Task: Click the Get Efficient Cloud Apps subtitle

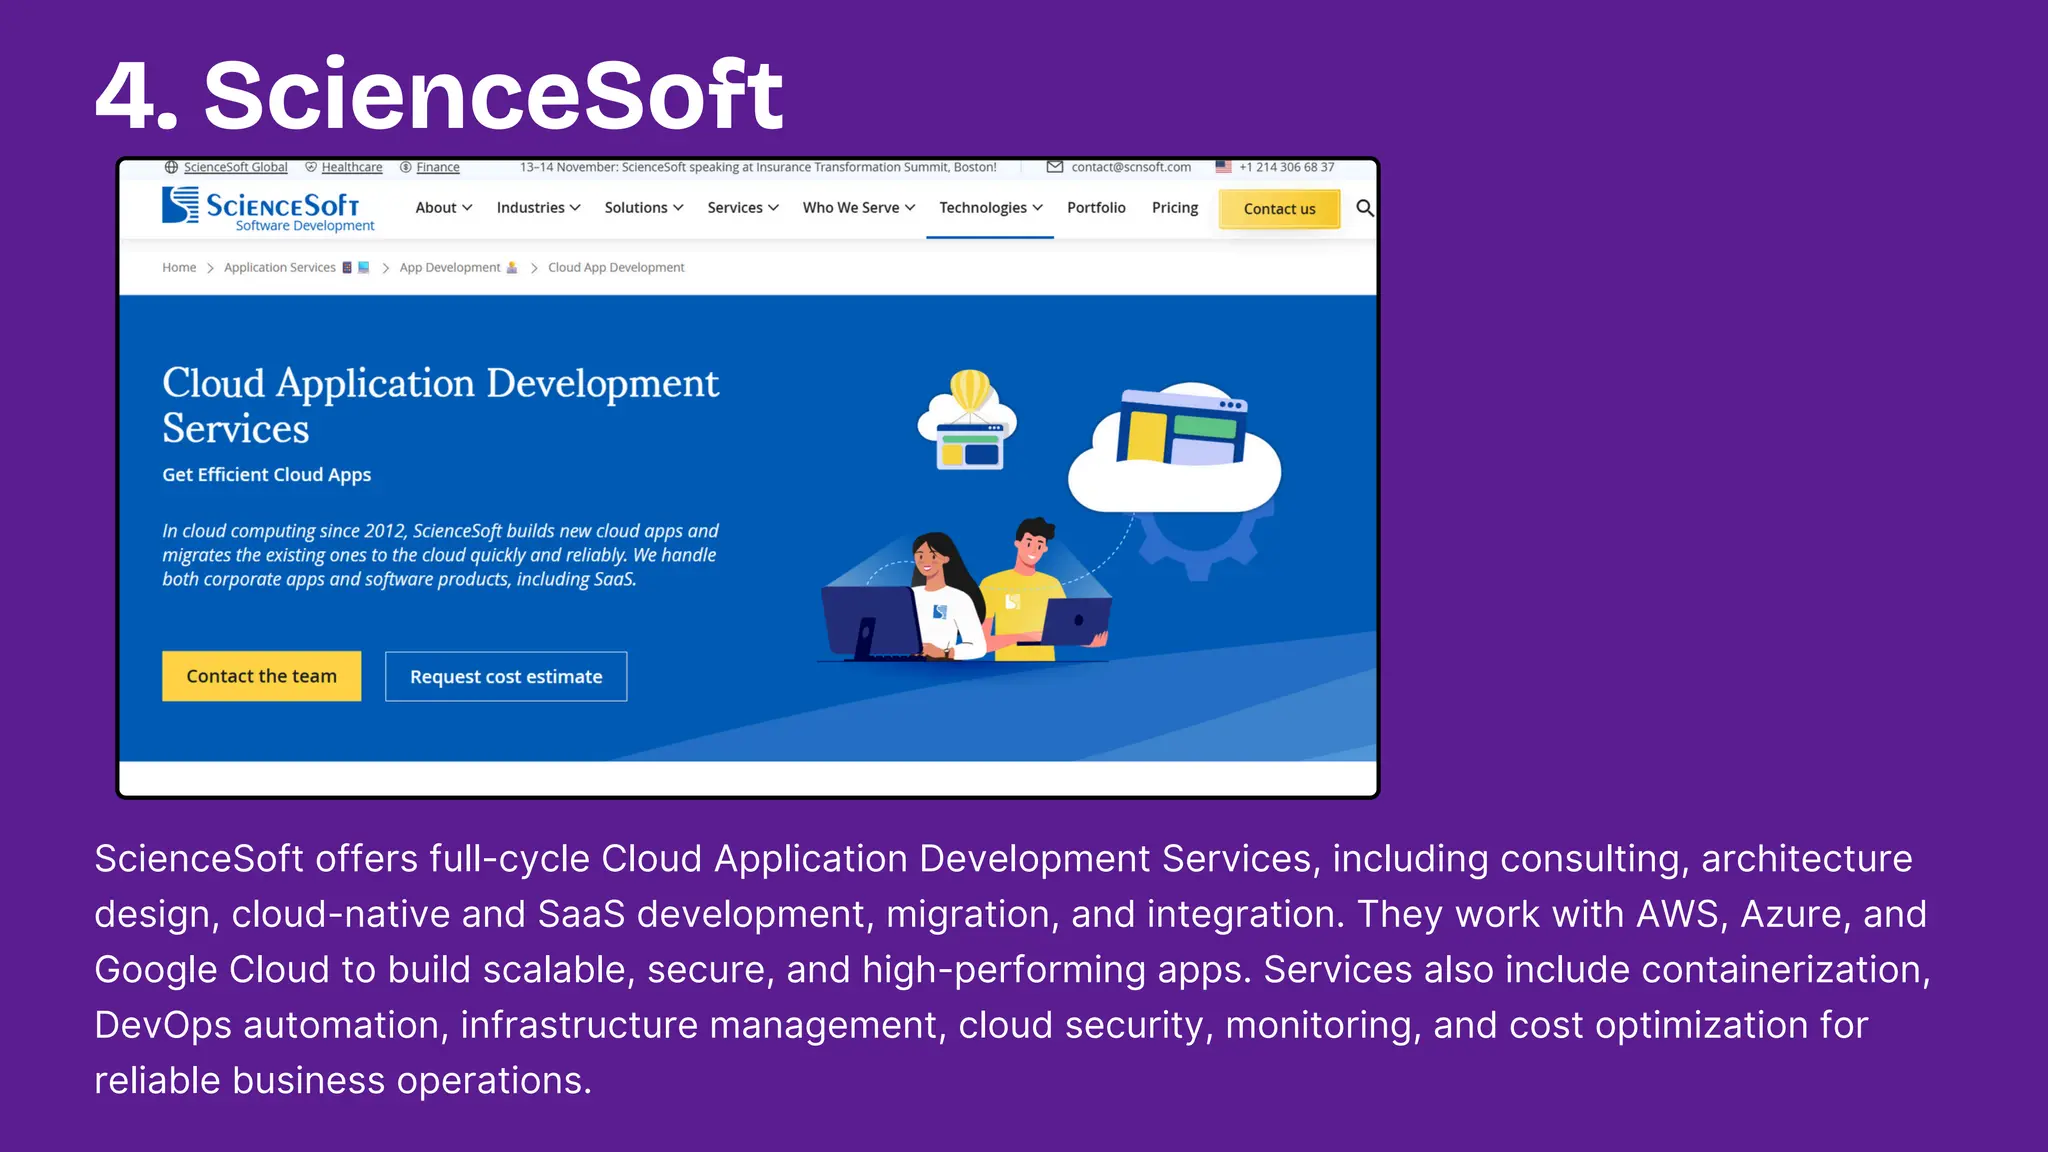Action: [267, 475]
